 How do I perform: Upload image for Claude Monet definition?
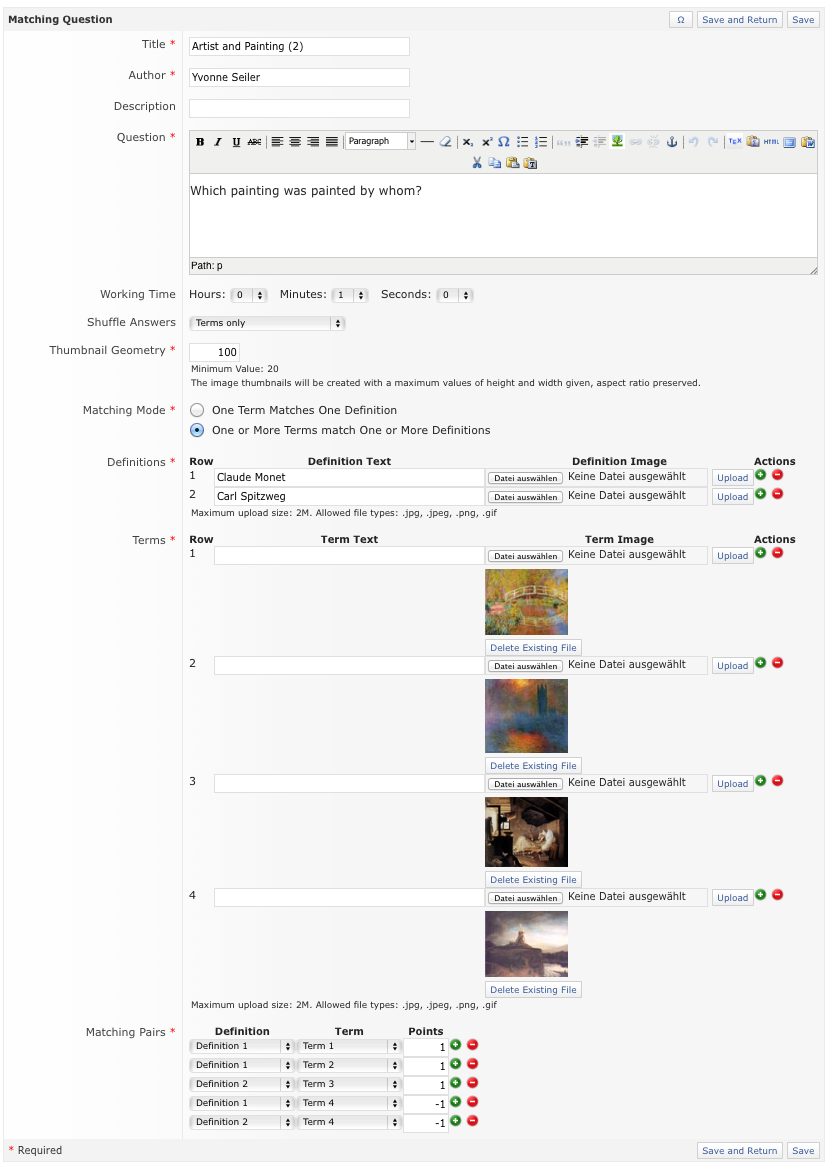[x=733, y=478]
